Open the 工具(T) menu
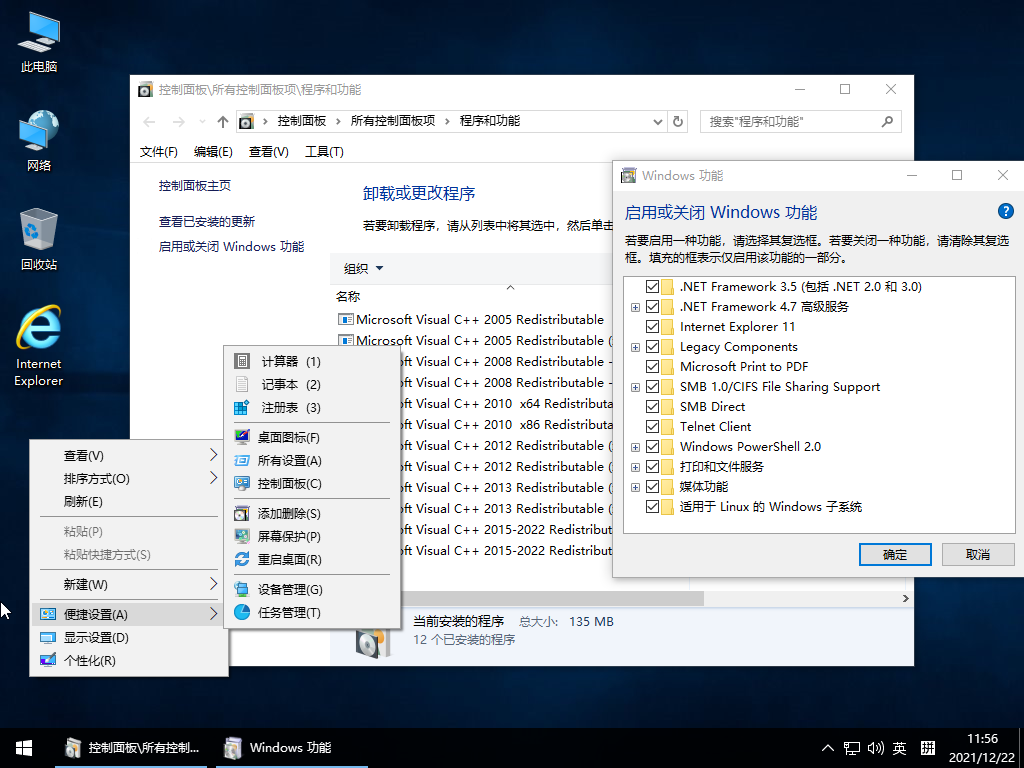Viewport: 1024px width, 768px height. (x=324, y=152)
